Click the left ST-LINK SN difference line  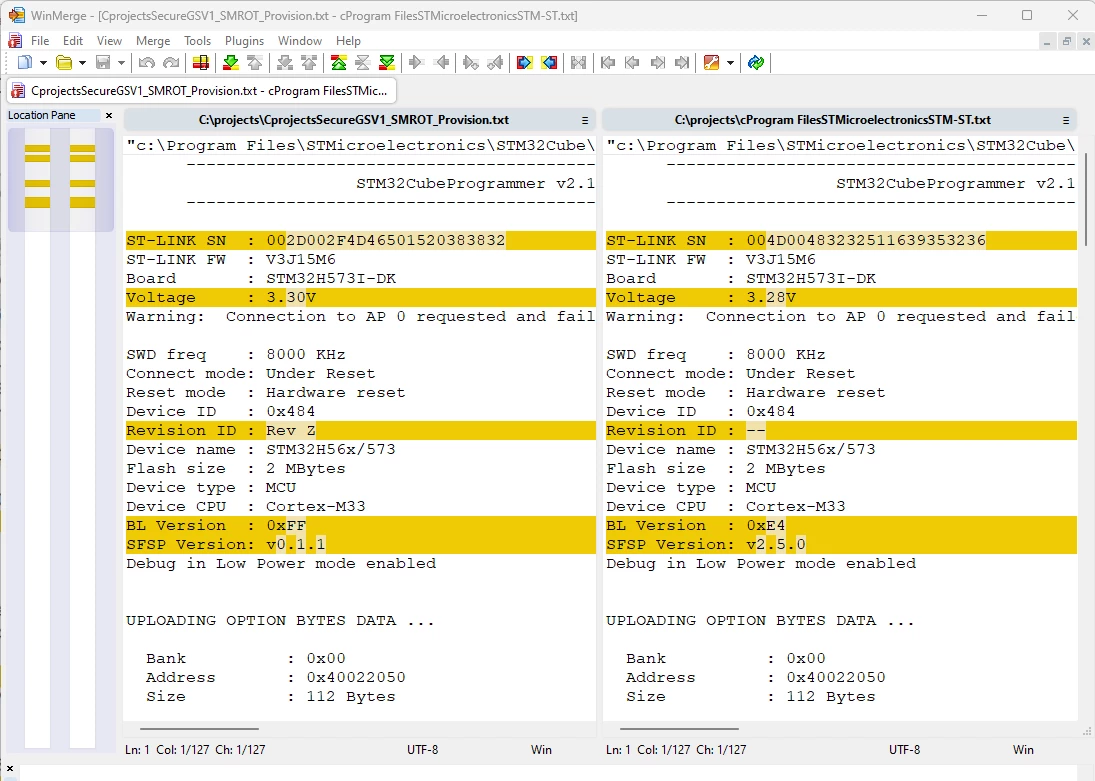pos(360,240)
